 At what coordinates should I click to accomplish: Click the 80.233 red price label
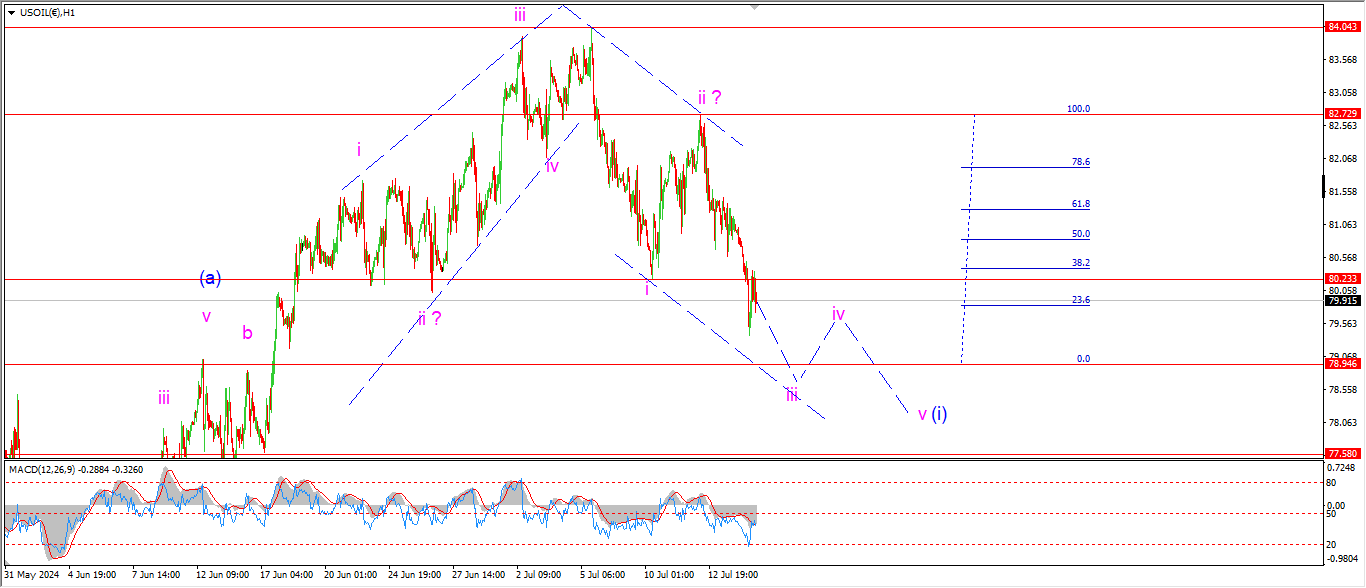coord(1342,279)
